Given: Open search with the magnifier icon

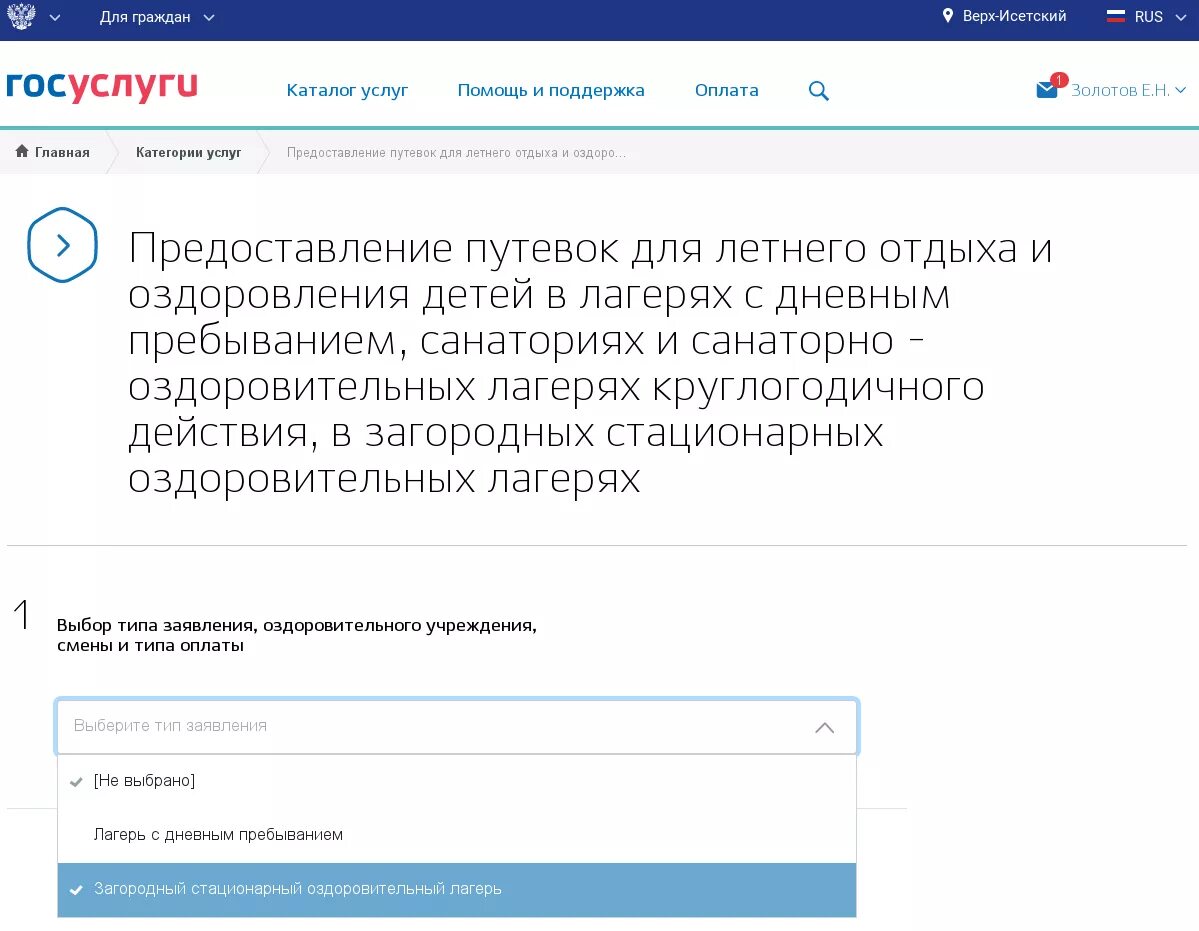Looking at the screenshot, I should (818, 90).
